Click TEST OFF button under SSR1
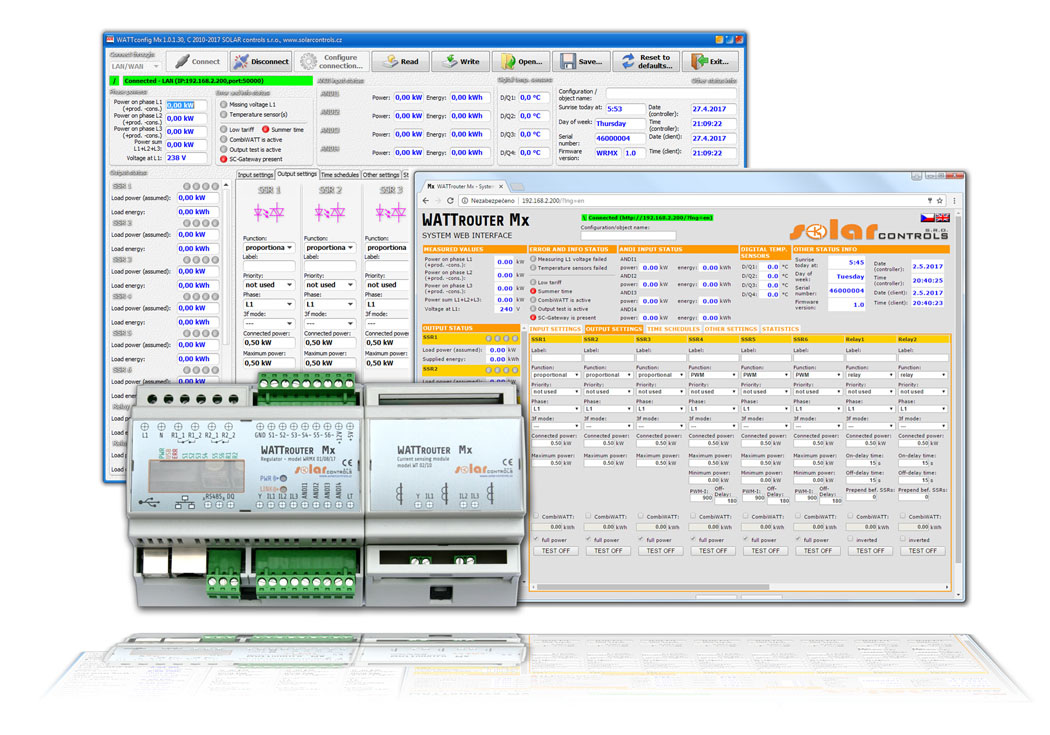The height and width of the screenshot is (735, 1050). click(555, 550)
